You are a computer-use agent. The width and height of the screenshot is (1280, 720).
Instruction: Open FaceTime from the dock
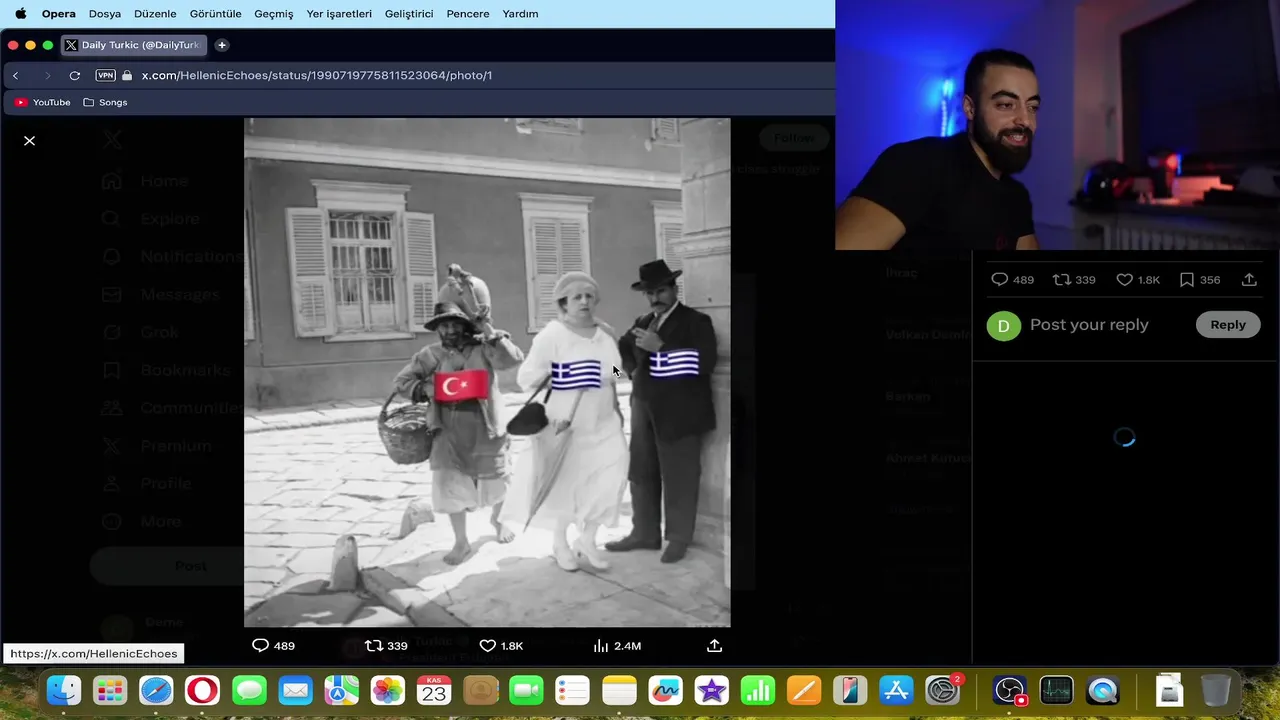[x=526, y=690]
